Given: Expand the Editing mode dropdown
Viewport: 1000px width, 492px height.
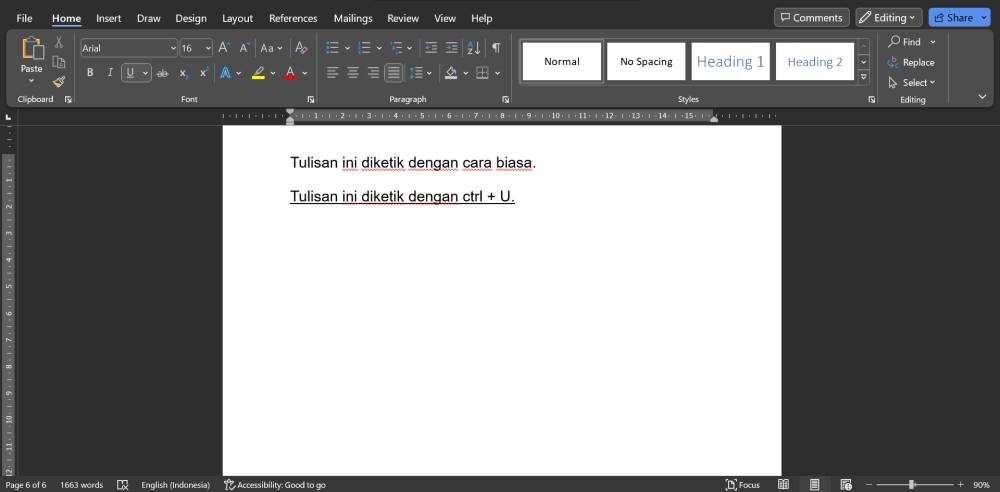Looking at the screenshot, I should pyautogui.click(x=888, y=18).
